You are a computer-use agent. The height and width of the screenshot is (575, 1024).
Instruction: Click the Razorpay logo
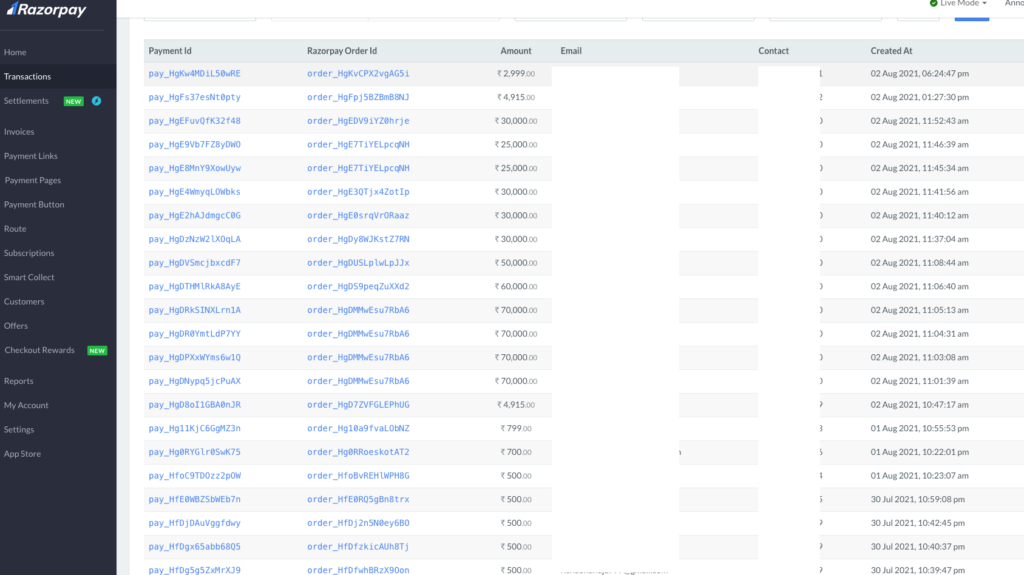click(45, 11)
